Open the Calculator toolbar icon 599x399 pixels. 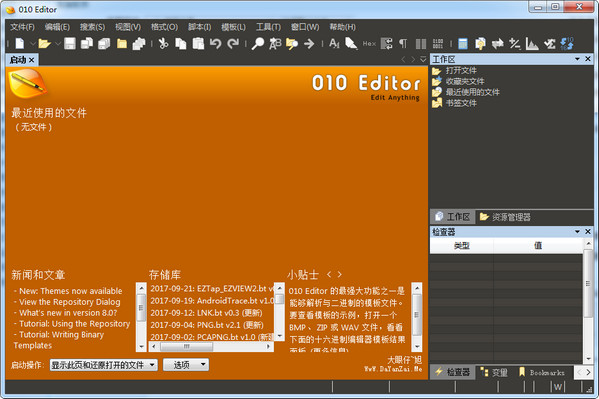[x=463, y=44]
